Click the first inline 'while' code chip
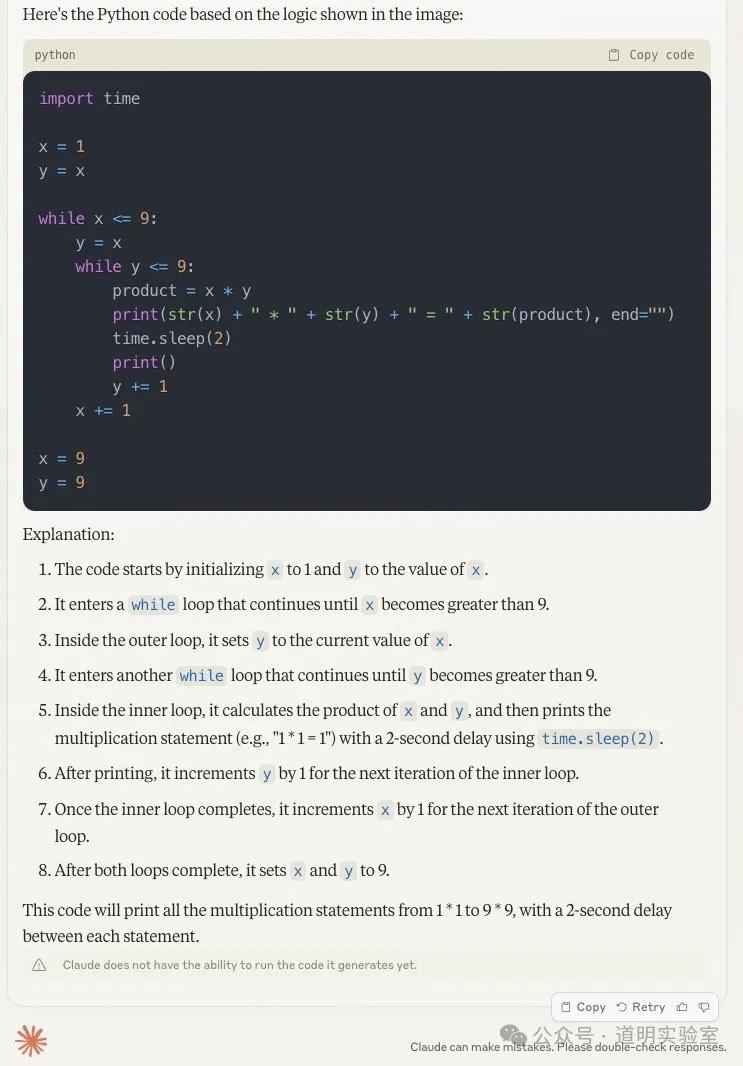This screenshot has width=743, height=1066. tap(153, 605)
